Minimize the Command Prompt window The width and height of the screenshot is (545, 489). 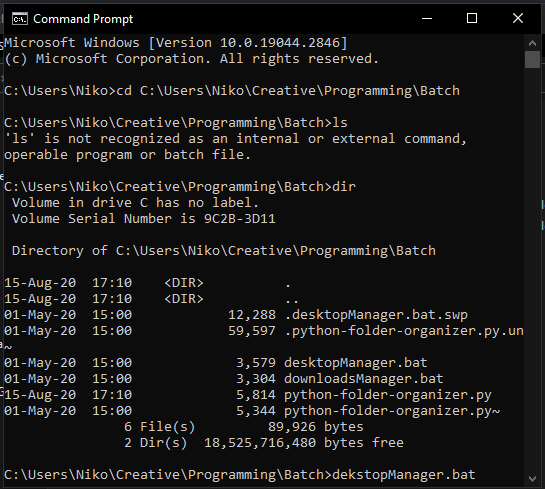(427, 18)
